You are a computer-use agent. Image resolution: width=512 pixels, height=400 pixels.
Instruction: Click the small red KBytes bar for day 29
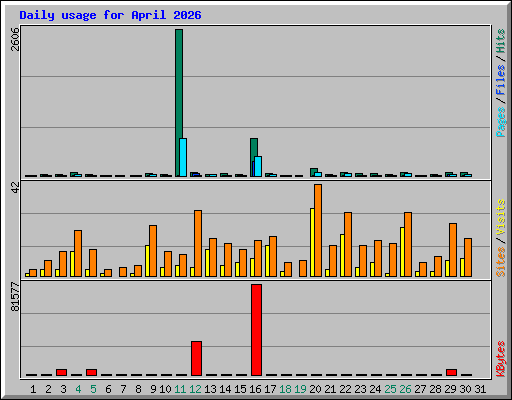pos(451,372)
